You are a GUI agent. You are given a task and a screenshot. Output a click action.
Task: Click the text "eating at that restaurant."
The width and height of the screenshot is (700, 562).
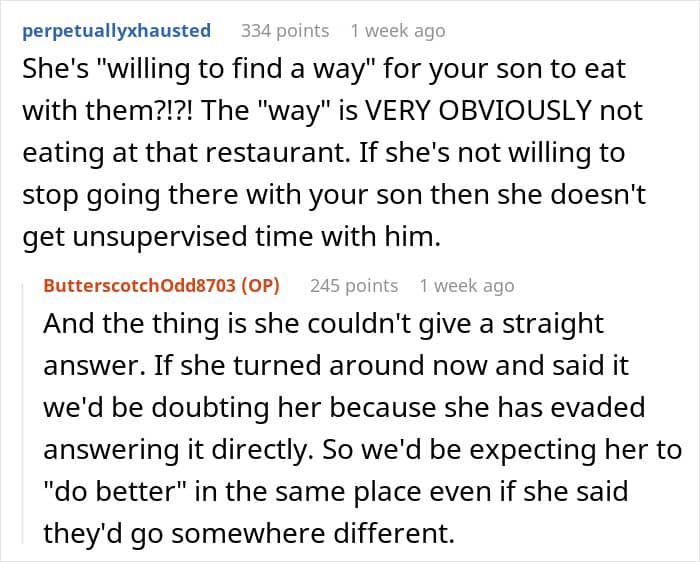point(186,153)
